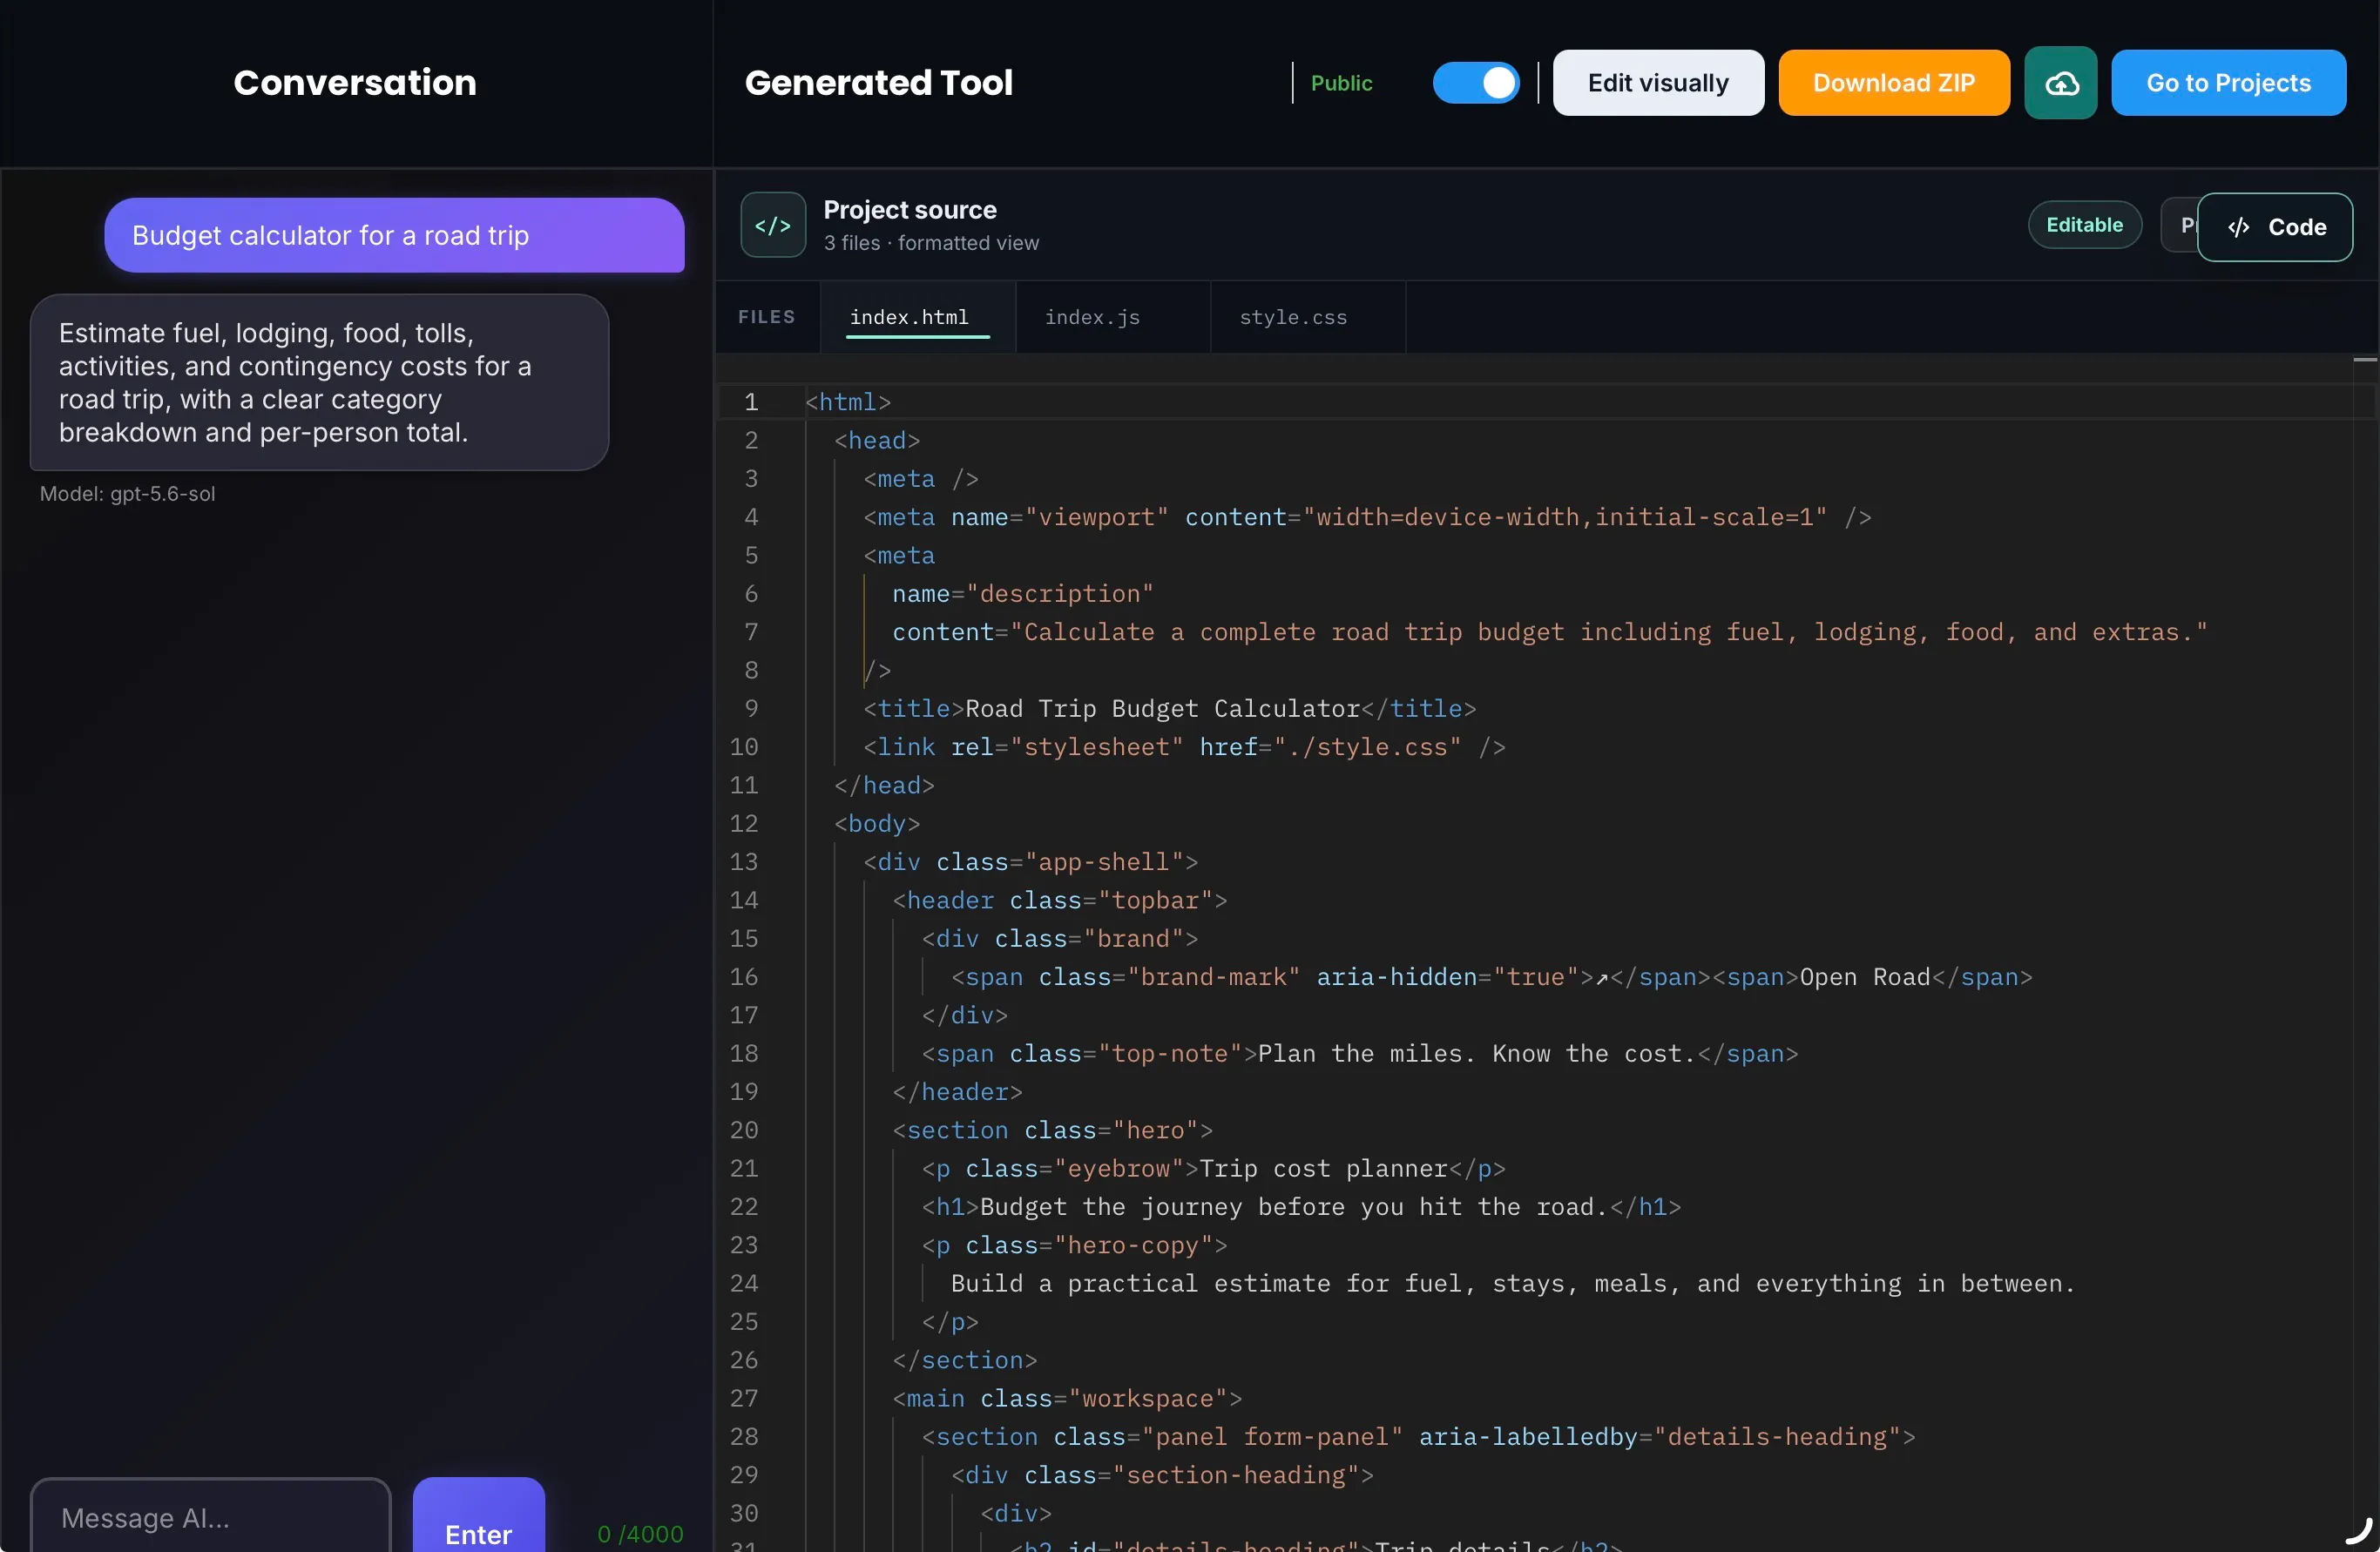Click the h1 'Budget the journey' line

(x=1301, y=1207)
